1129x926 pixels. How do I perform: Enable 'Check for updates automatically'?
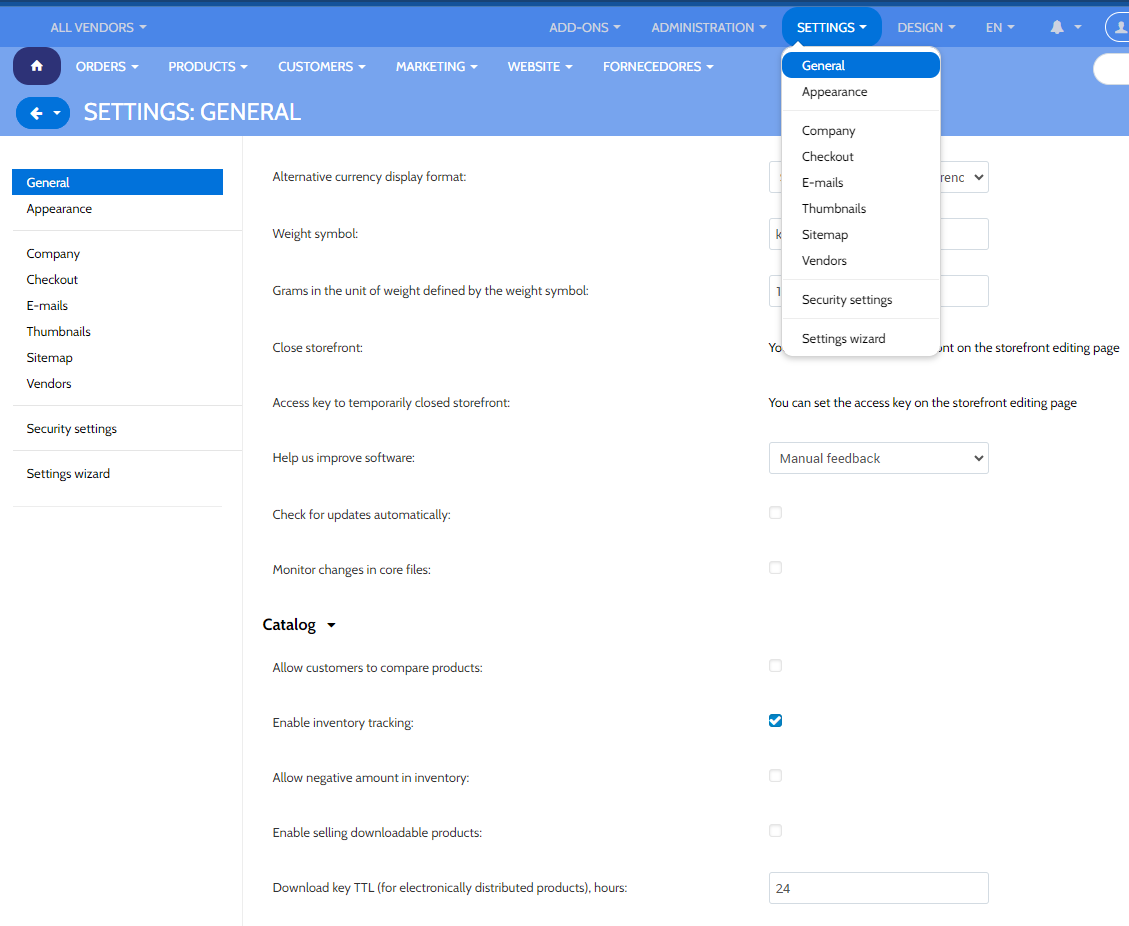click(775, 512)
